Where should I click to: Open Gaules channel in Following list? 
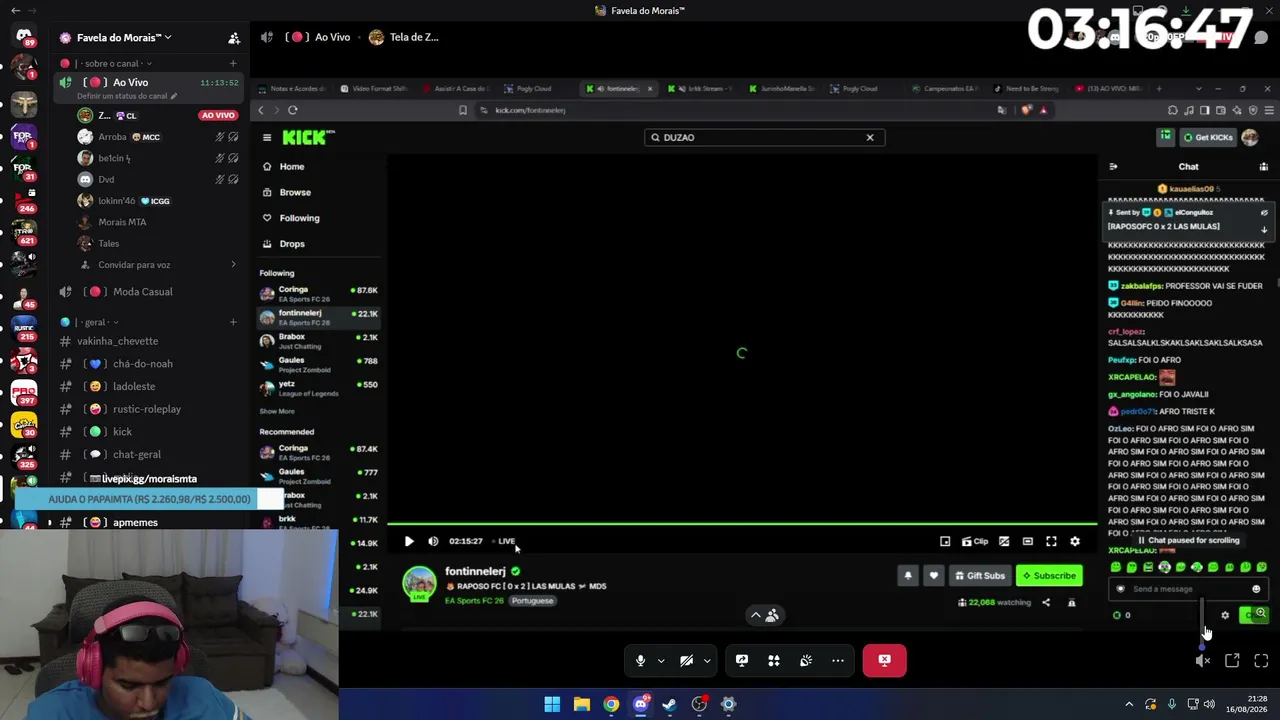[x=318, y=365]
